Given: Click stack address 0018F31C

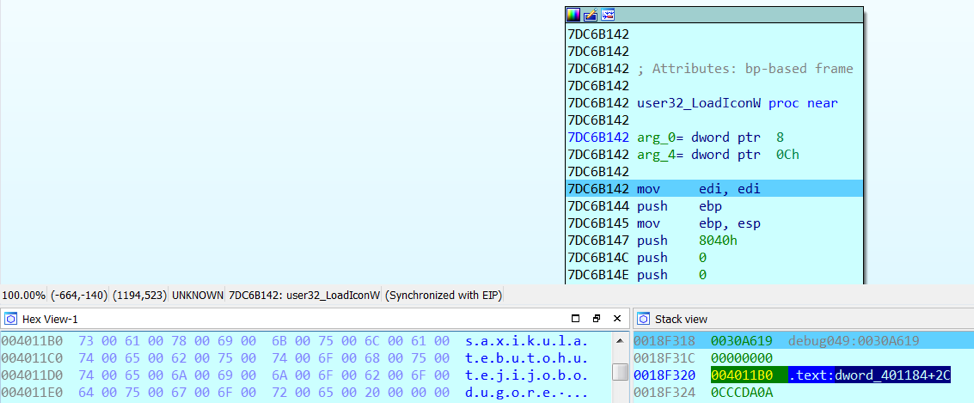Looking at the screenshot, I should coord(665,358).
